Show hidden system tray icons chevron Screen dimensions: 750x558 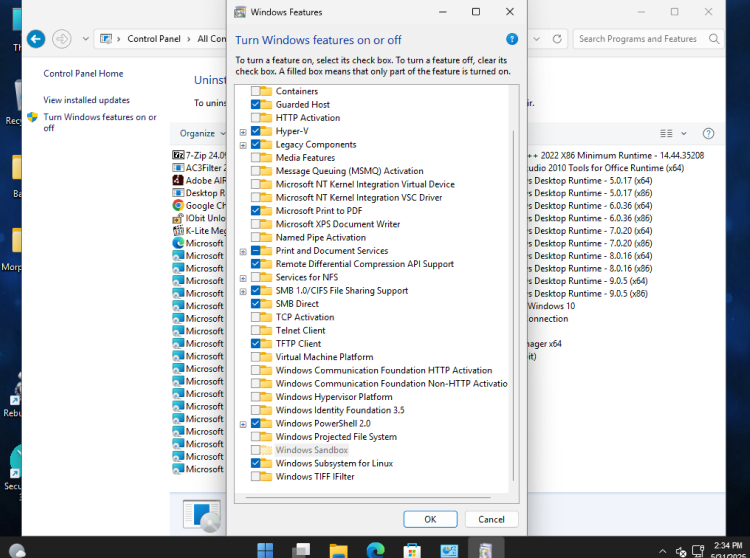point(662,551)
